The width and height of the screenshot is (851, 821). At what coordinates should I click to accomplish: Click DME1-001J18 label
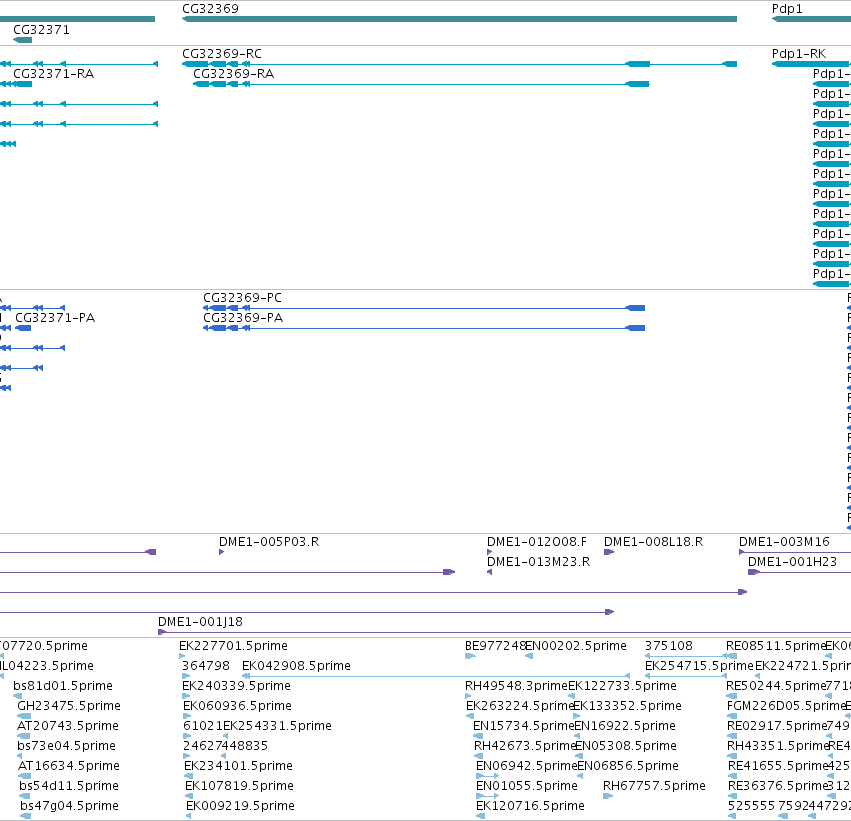200,622
